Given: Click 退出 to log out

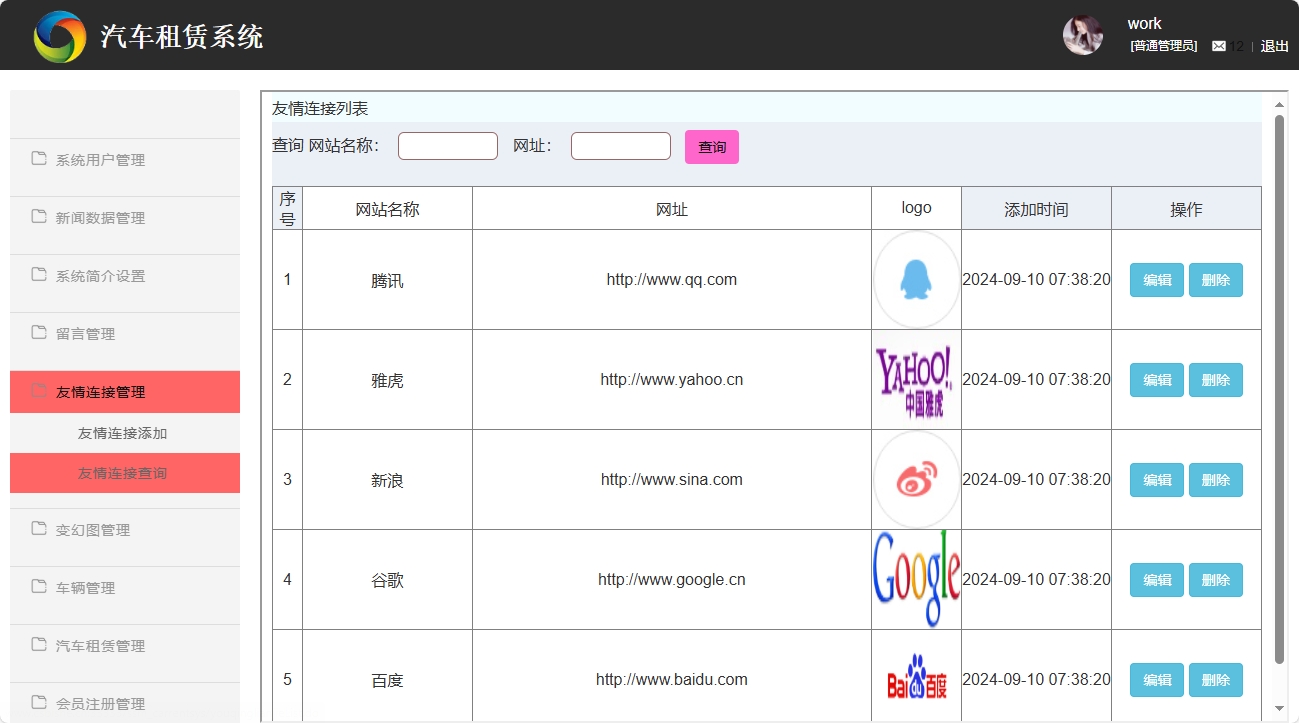Looking at the screenshot, I should (1273, 46).
